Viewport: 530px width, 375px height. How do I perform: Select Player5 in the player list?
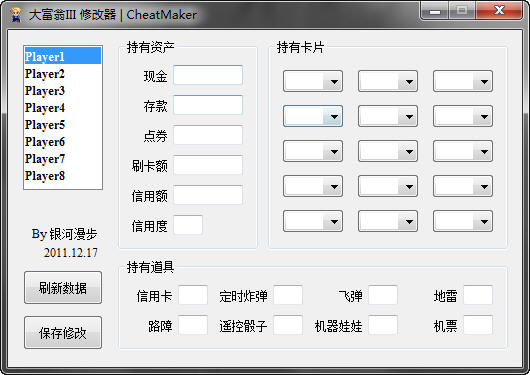click(63, 124)
